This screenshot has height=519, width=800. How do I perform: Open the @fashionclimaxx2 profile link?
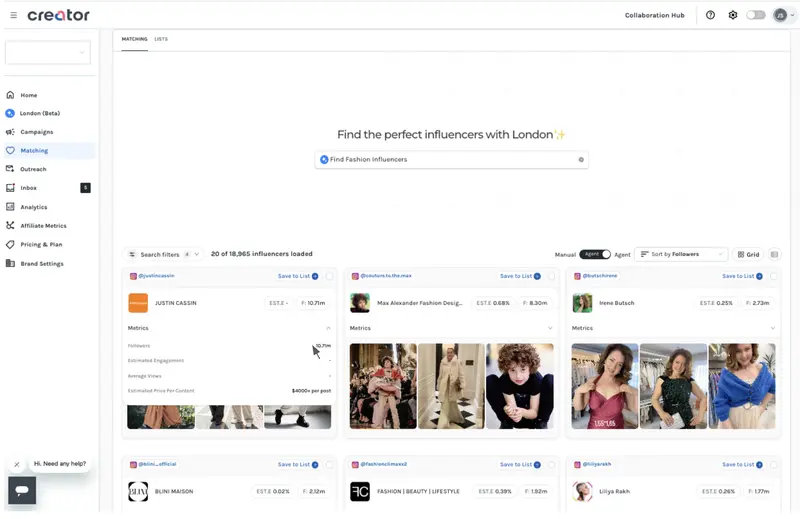(384, 464)
